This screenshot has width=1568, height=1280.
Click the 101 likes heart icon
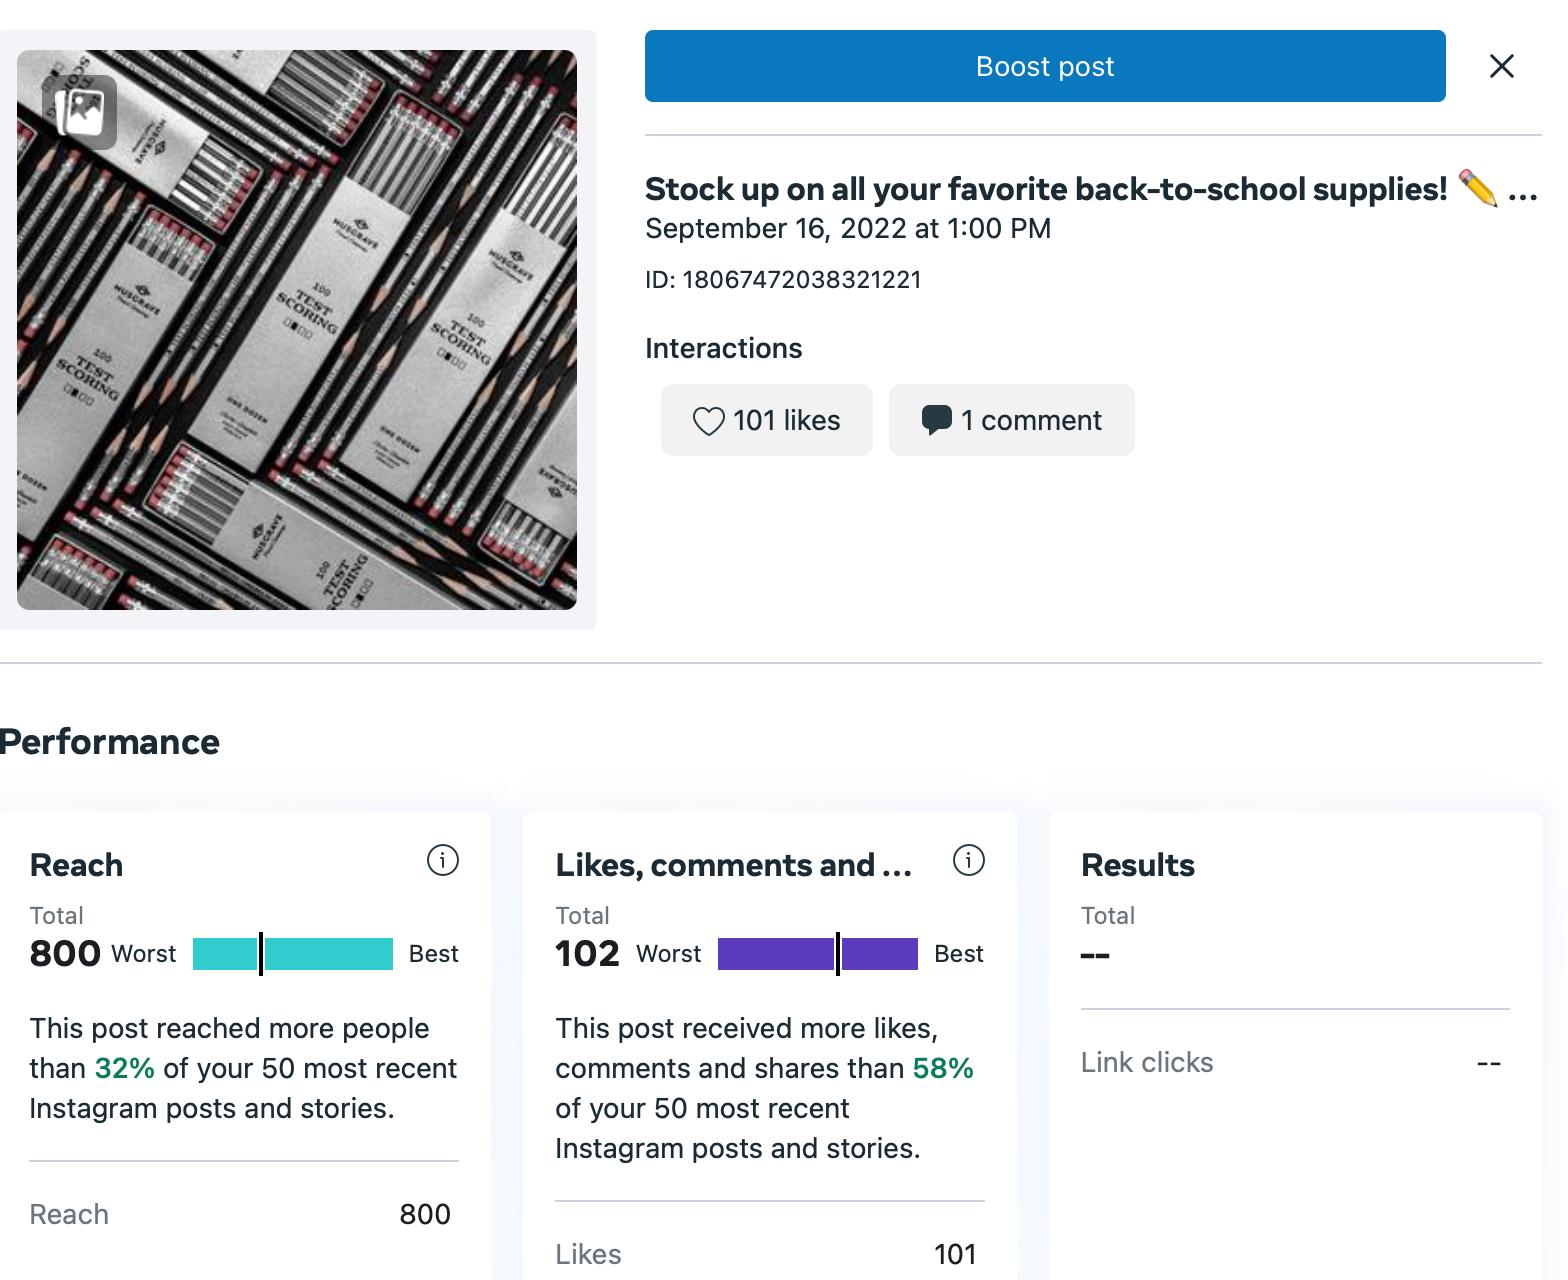[708, 421]
